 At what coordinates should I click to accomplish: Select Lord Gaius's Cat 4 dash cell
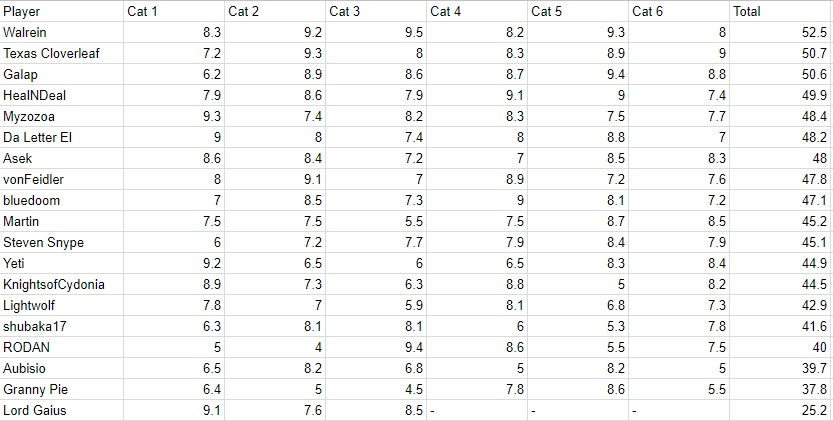pyautogui.click(x=476, y=411)
